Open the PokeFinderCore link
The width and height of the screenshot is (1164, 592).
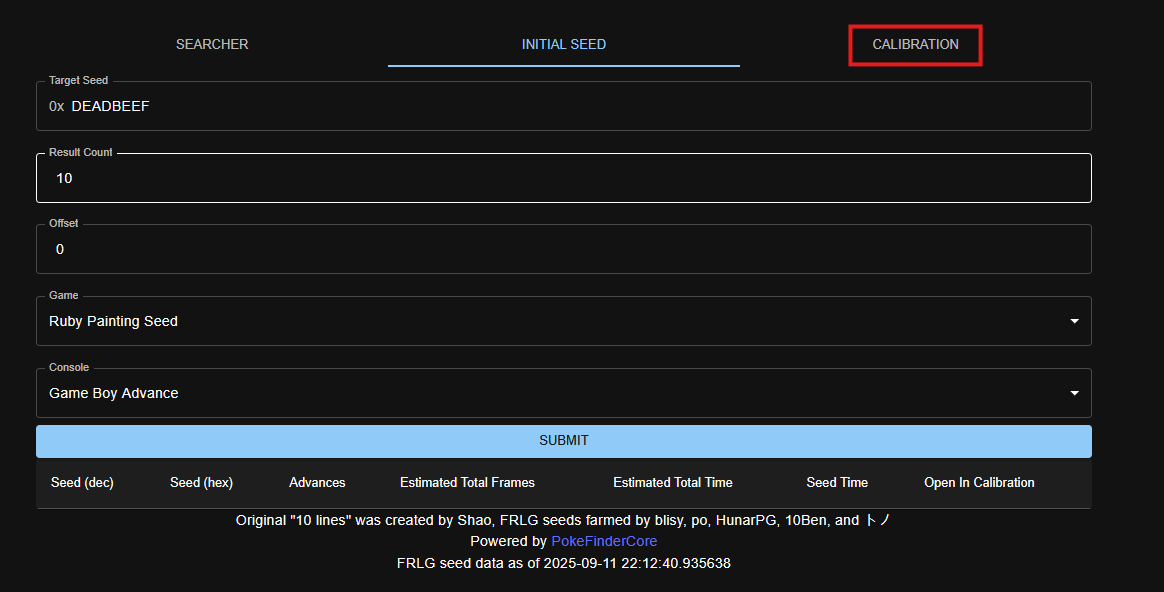604,541
